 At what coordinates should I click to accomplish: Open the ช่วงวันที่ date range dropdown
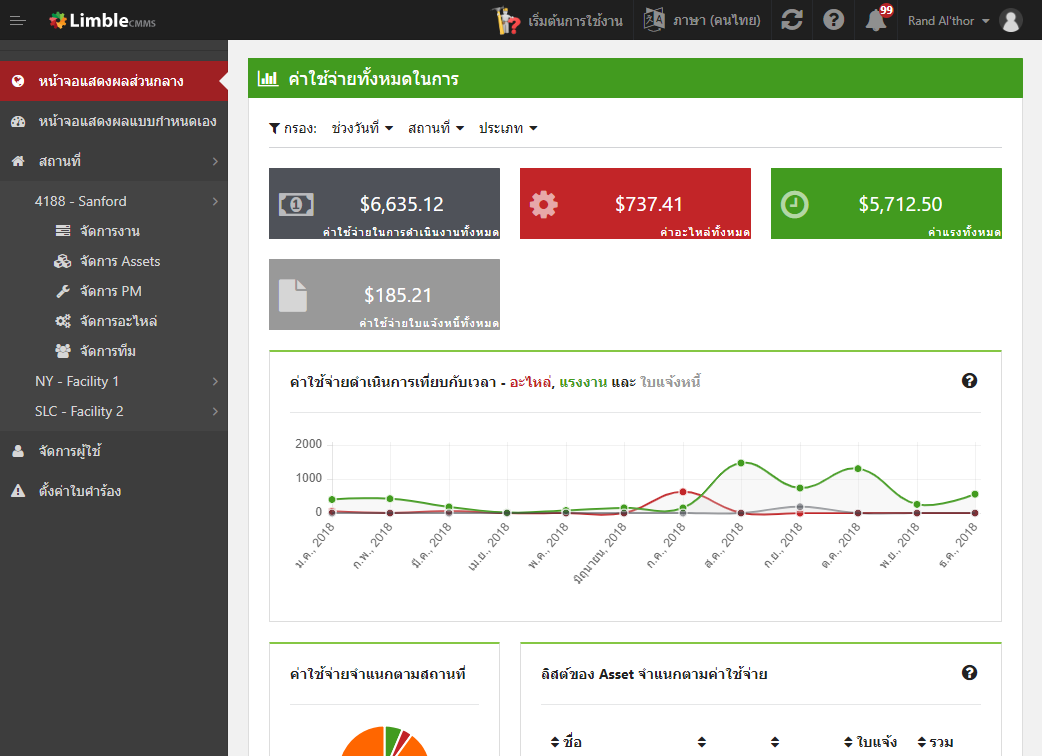click(x=362, y=128)
